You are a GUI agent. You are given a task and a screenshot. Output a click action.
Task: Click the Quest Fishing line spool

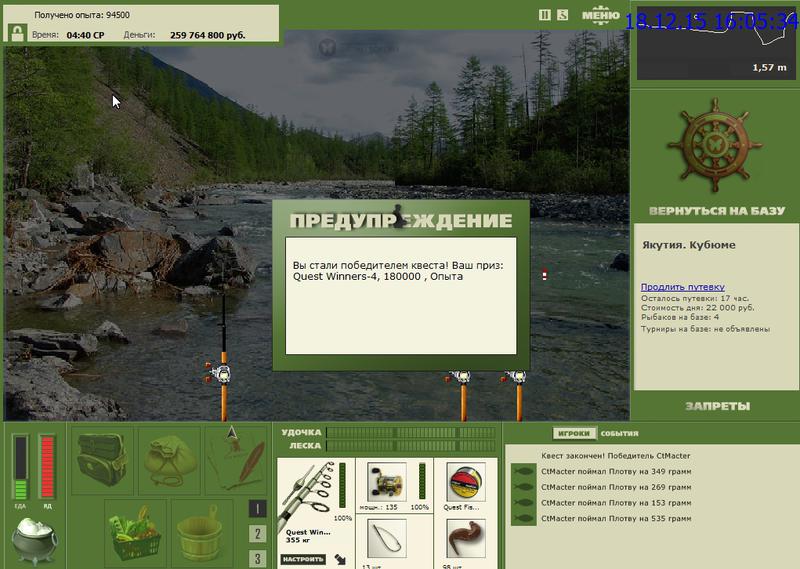pyautogui.click(x=466, y=482)
